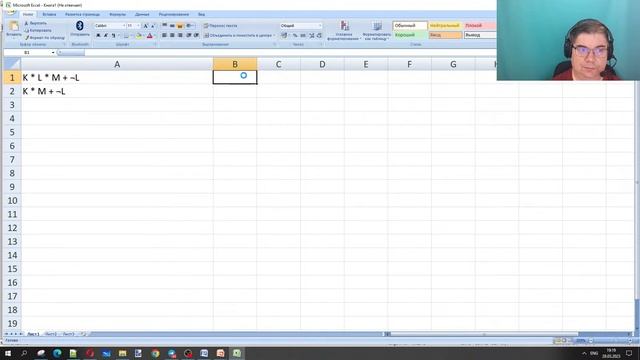The image size is (640, 360).
Task: Apply the green Хороший cell style
Action: (x=410, y=35)
